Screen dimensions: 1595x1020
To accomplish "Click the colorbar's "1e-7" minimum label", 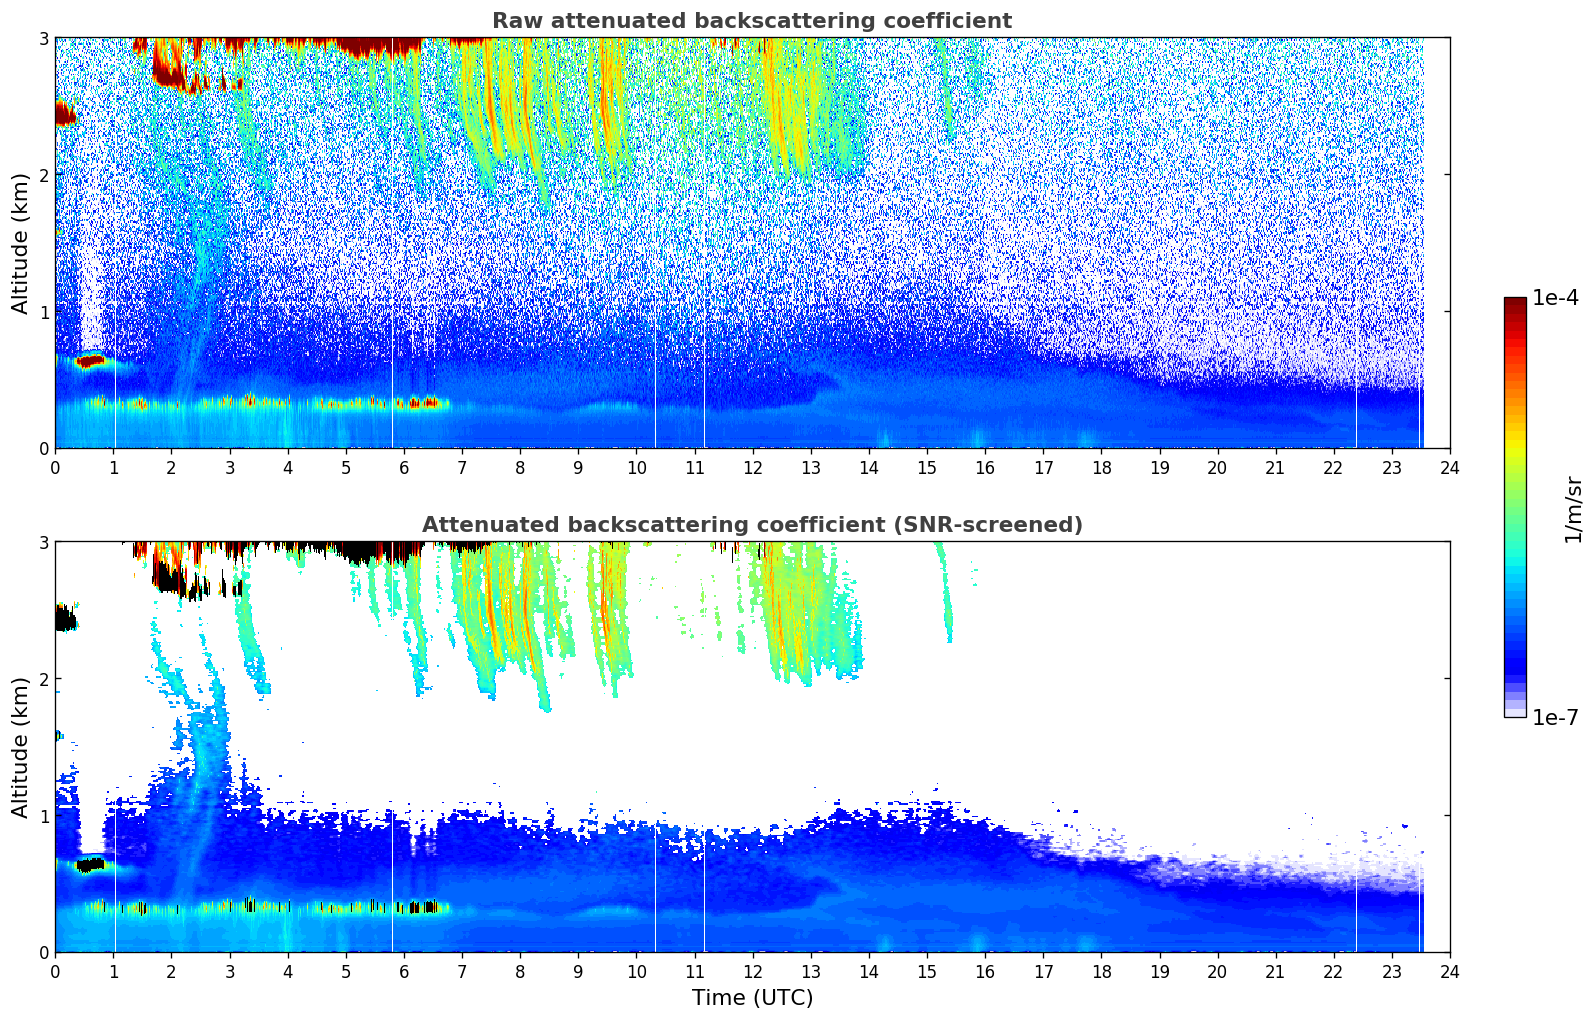I will (1555, 717).
